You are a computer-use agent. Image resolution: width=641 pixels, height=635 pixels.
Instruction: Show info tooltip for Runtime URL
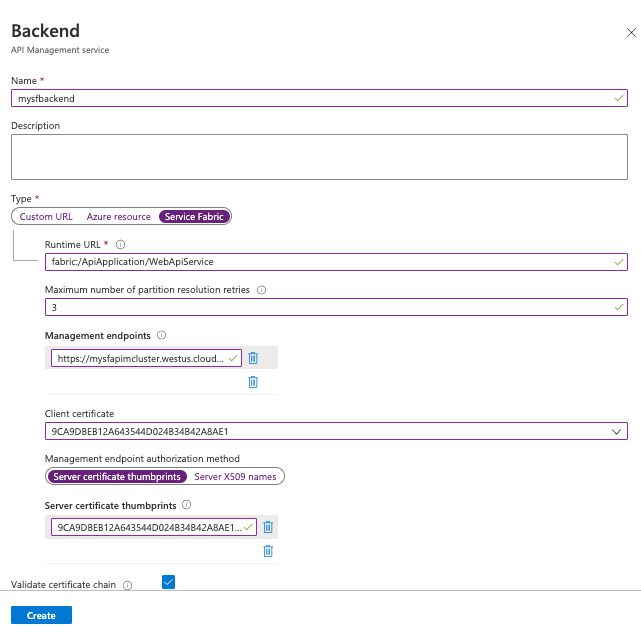tap(120, 244)
